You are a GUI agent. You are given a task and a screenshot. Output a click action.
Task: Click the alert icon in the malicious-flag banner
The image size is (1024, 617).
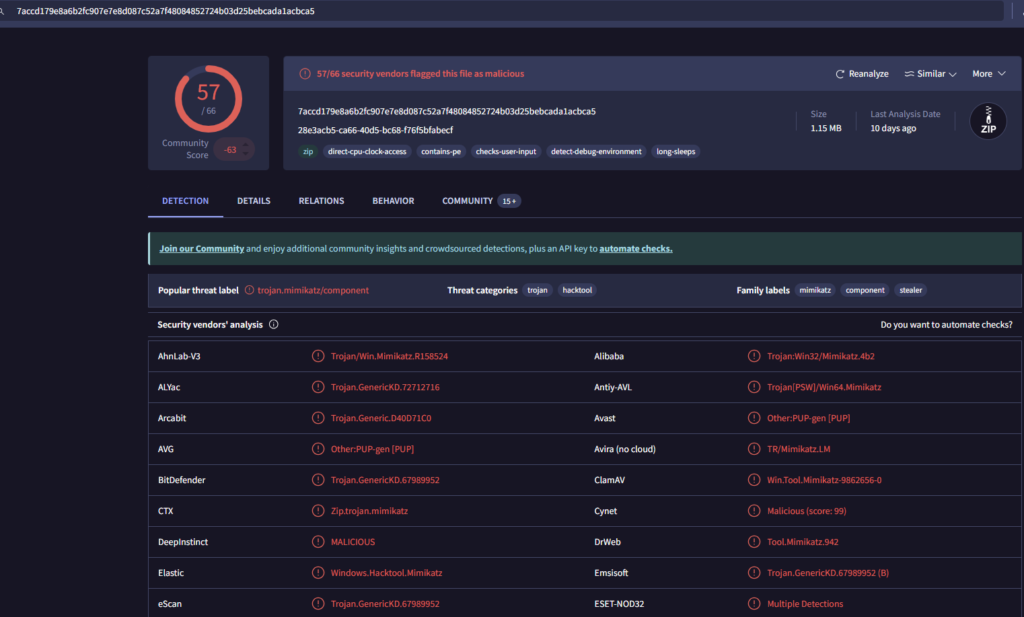304,74
